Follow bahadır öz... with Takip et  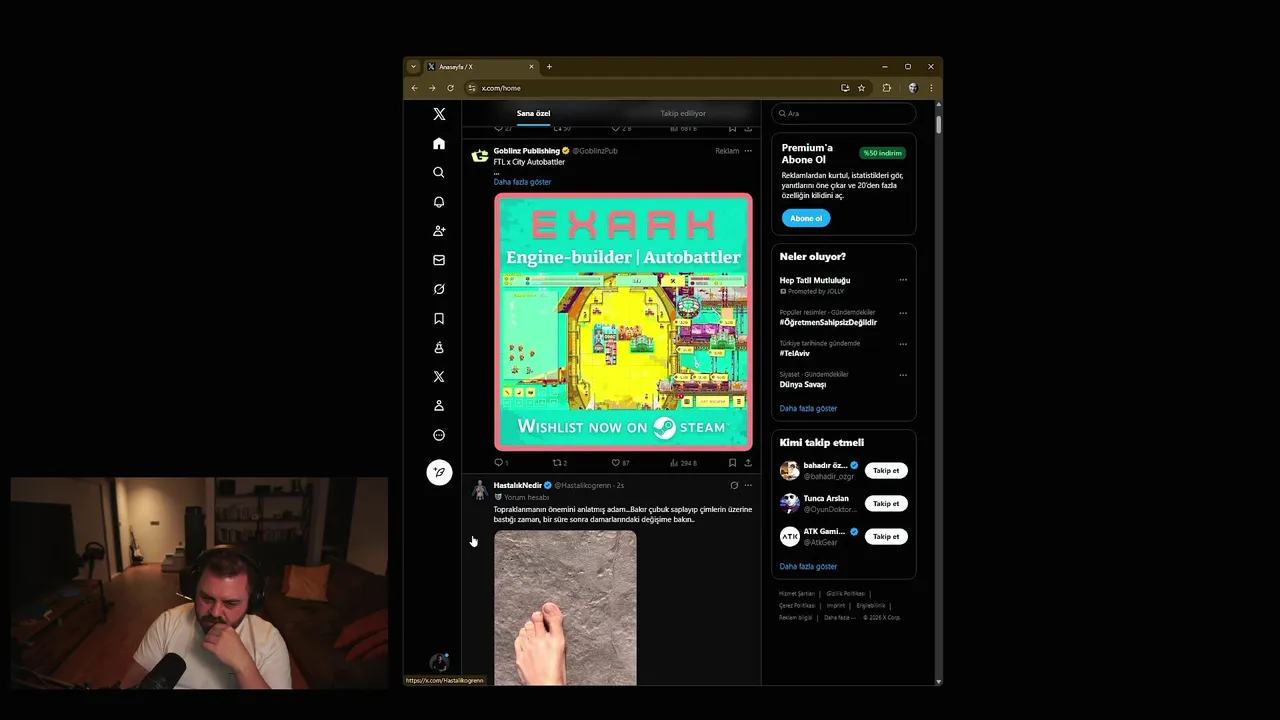886,470
